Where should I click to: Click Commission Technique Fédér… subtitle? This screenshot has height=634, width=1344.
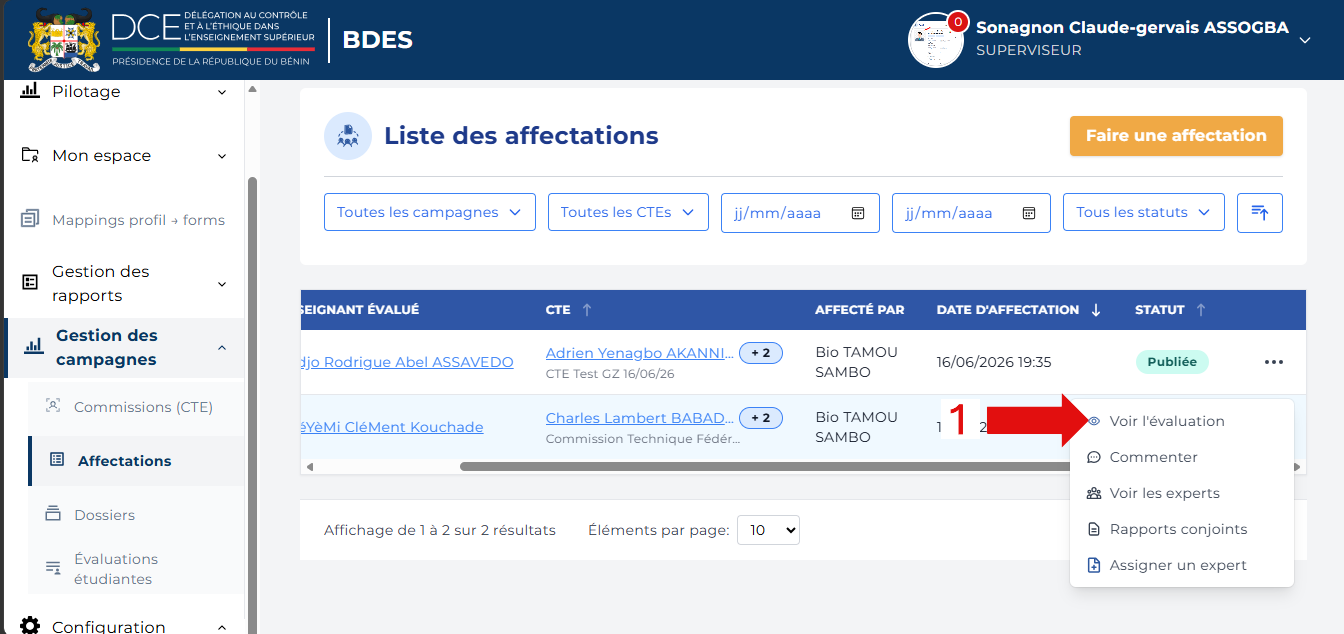(x=643, y=439)
